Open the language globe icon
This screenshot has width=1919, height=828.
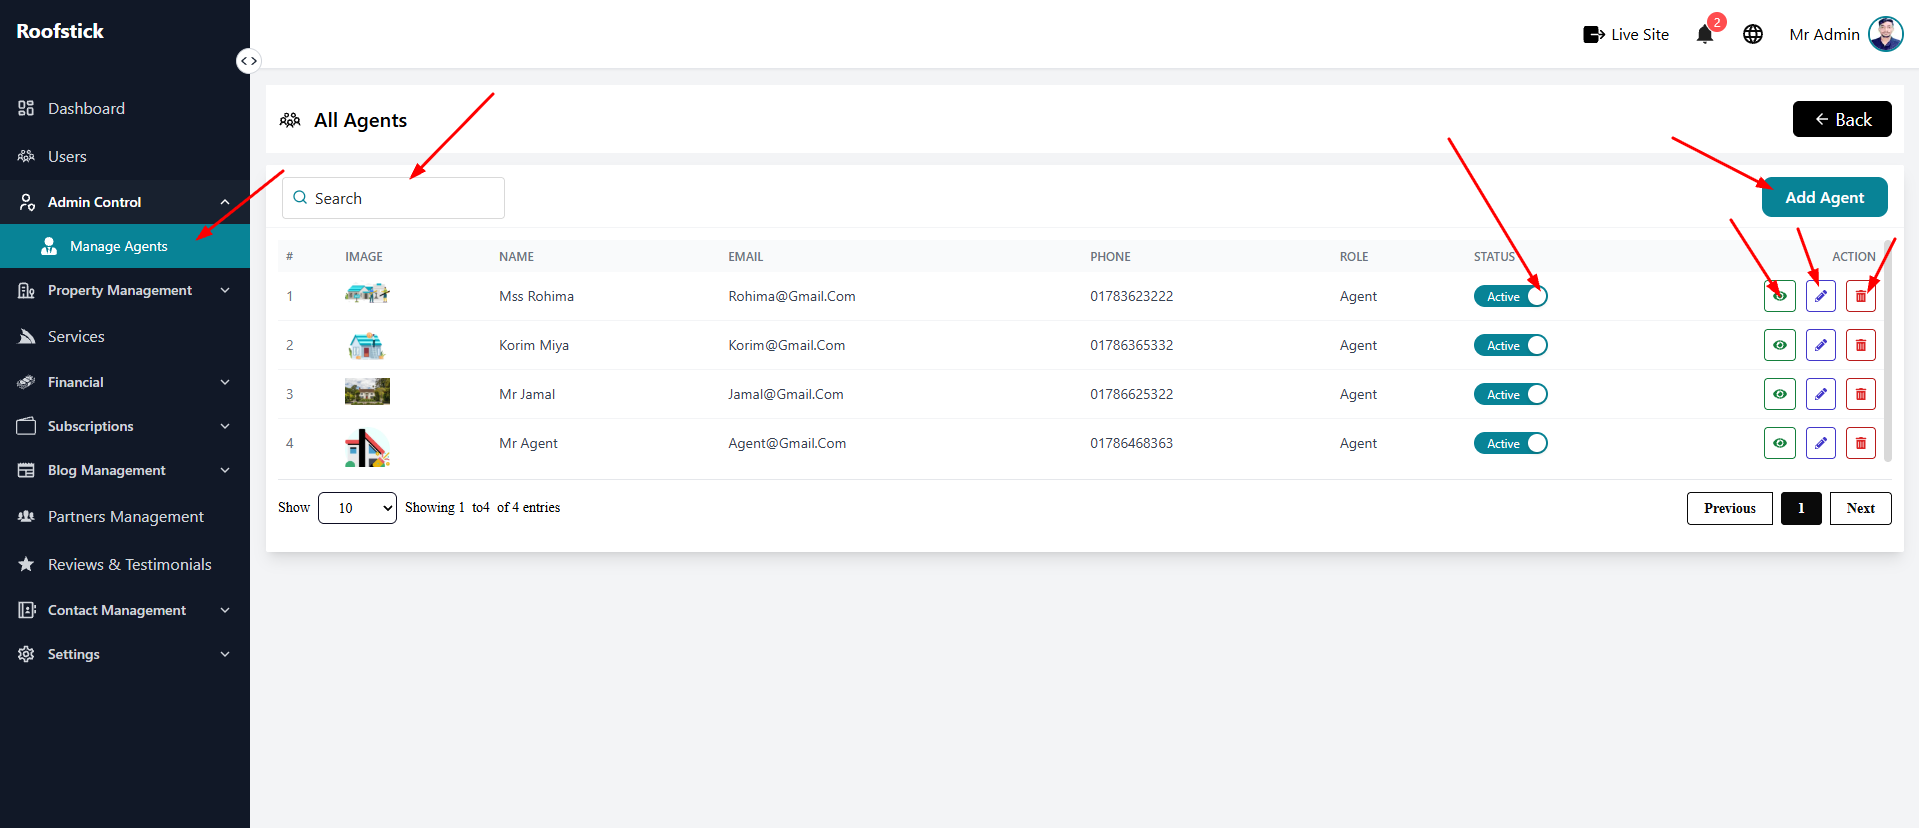1753,34
